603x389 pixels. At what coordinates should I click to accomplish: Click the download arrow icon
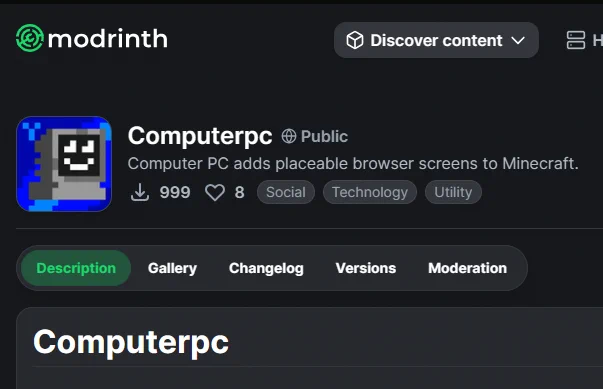[140, 192]
